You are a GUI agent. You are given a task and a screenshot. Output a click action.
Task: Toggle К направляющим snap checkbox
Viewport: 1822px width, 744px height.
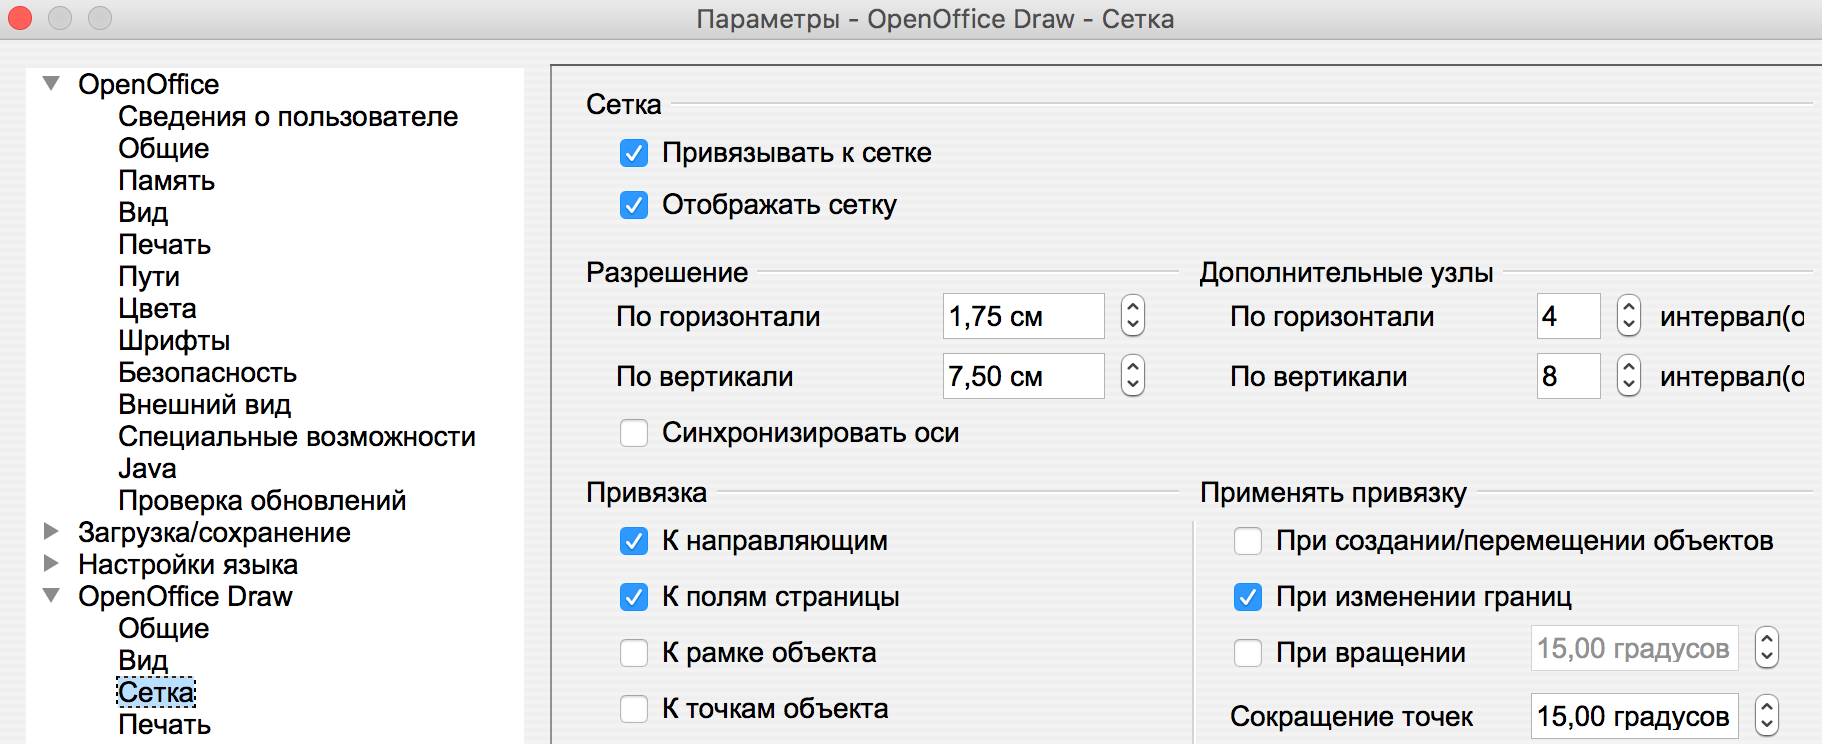pyautogui.click(x=634, y=541)
